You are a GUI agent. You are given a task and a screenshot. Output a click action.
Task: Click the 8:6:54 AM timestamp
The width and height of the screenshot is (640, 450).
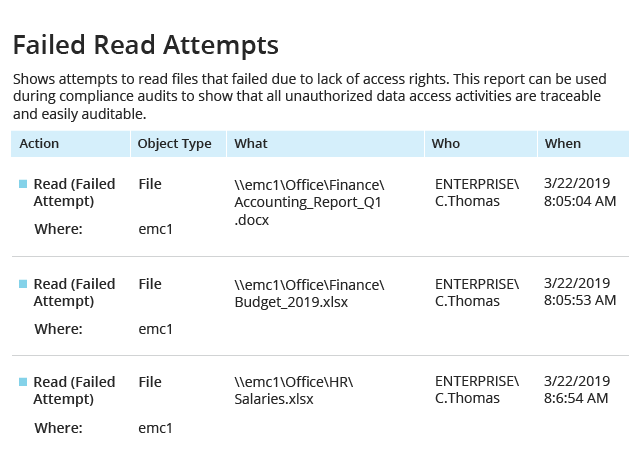[576, 398]
